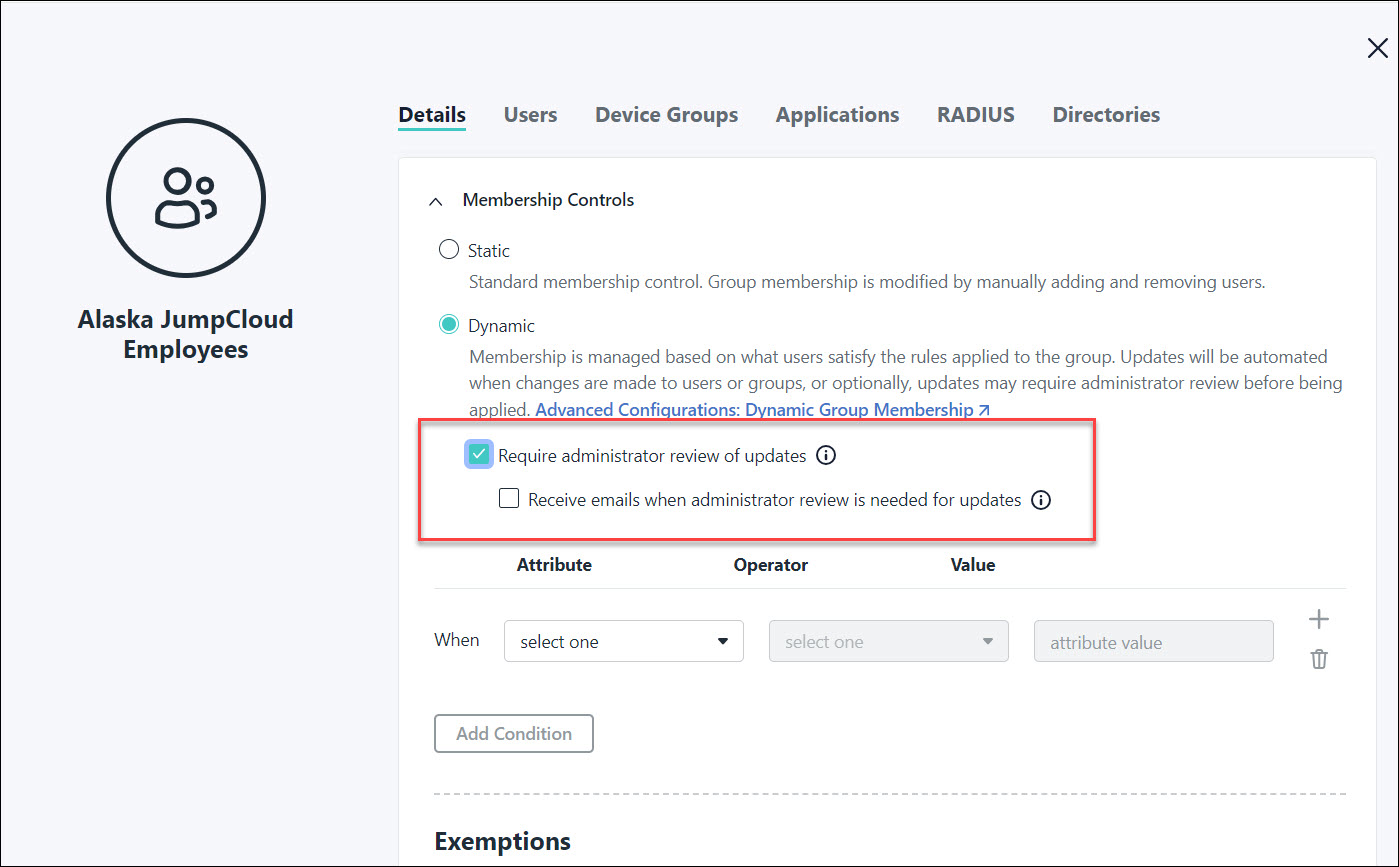Open the Operator select one dropdown
Viewport: 1399px width, 867px height.
pyautogui.click(x=888, y=641)
